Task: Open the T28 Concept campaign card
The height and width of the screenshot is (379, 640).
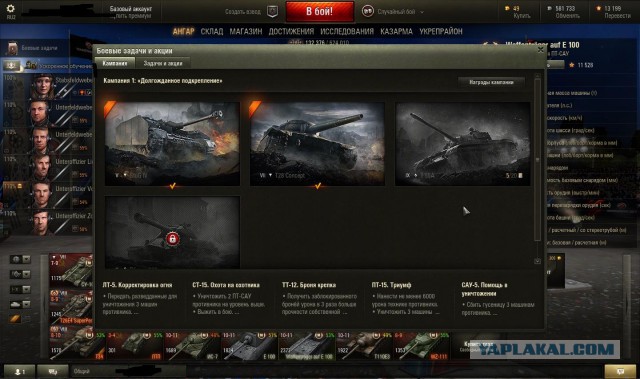Action: [317, 144]
